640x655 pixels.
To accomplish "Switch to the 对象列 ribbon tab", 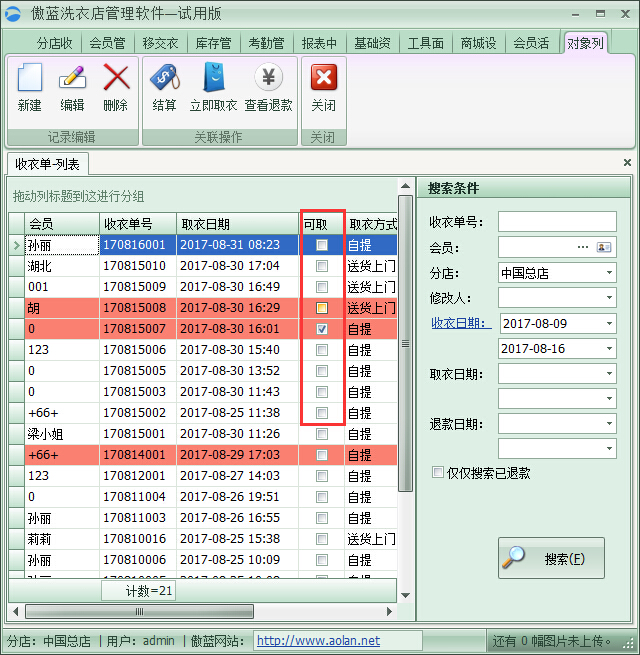I will click(x=585, y=43).
